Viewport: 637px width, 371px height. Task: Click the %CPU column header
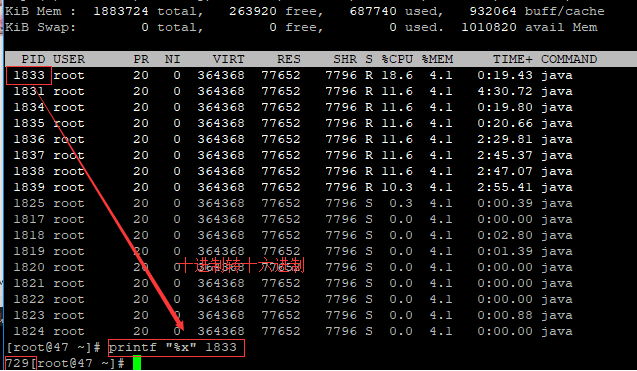pos(397,59)
